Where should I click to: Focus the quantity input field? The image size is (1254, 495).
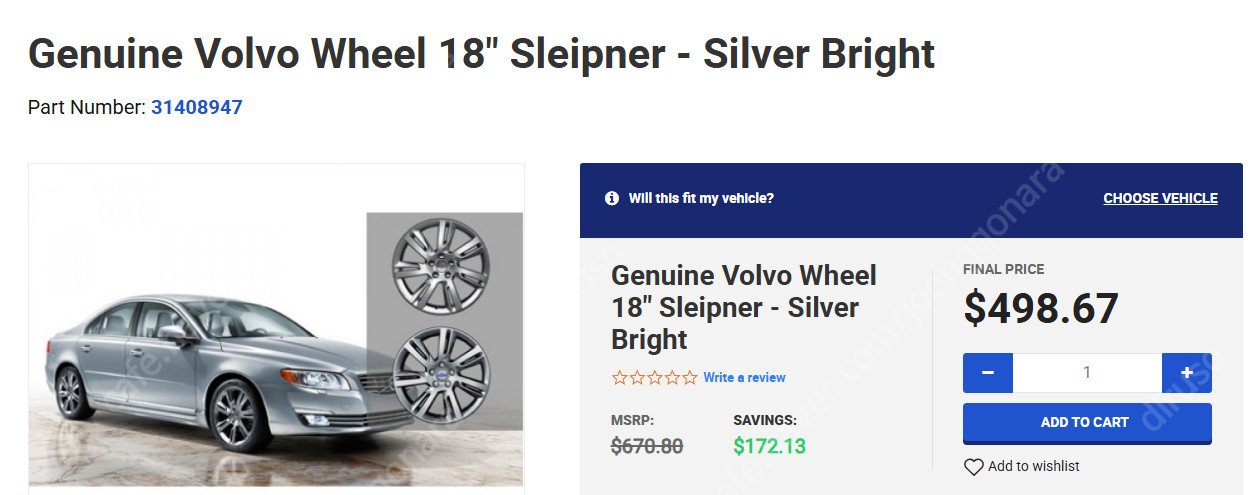click(x=1087, y=373)
